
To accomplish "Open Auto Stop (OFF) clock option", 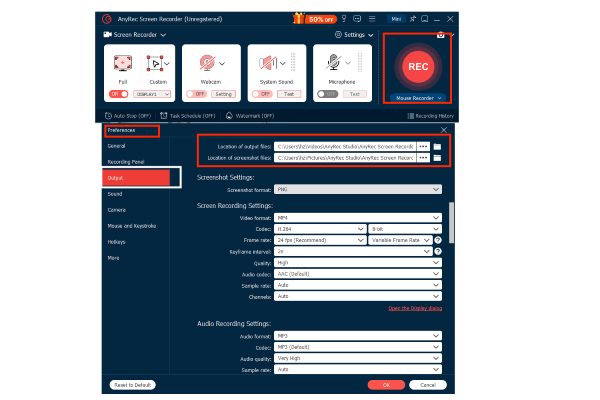I will coord(128,116).
